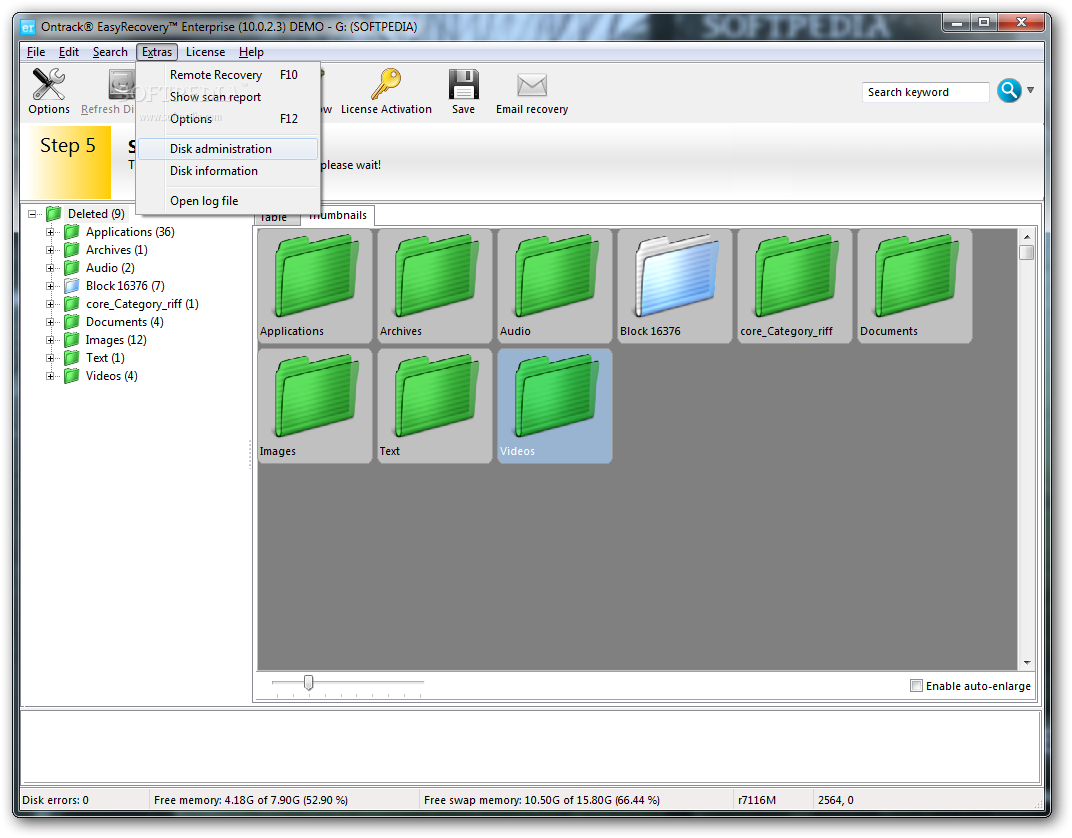Click the Search keyword input field
Screen dimensions: 1072x838
[x=926, y=92]
